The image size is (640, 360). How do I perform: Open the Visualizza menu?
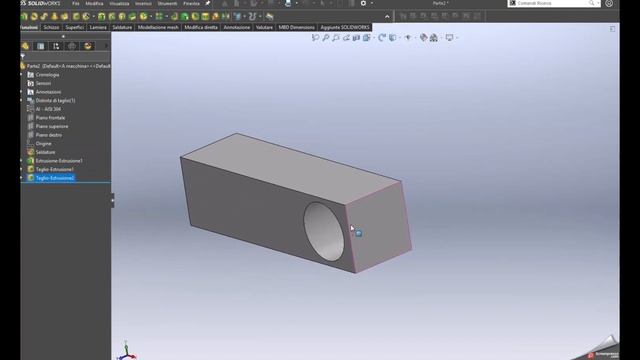pos(119,3)
